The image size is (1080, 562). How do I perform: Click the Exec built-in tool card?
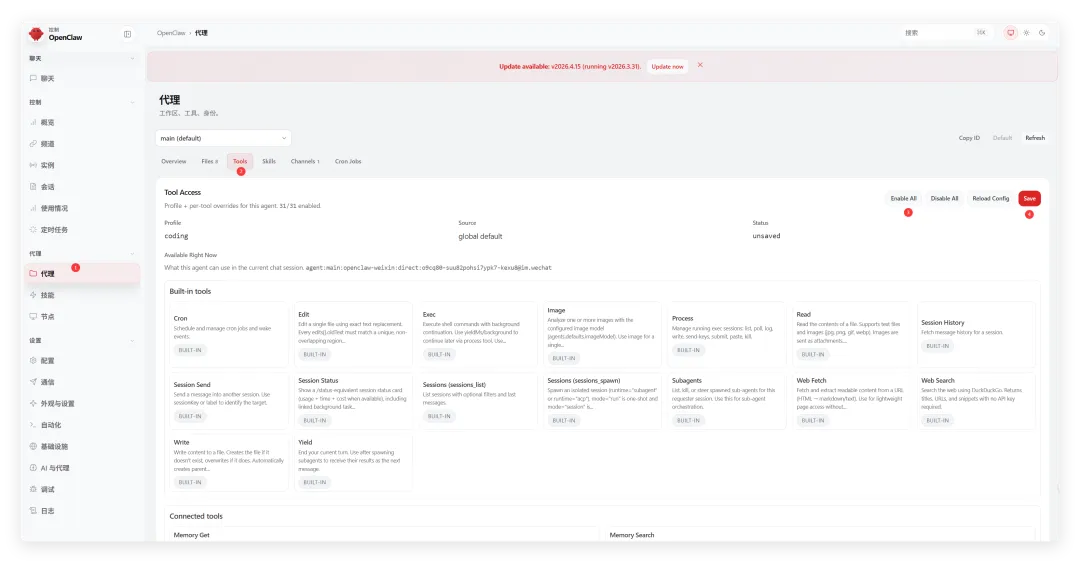pyautogui.click(x=477, y=334)
